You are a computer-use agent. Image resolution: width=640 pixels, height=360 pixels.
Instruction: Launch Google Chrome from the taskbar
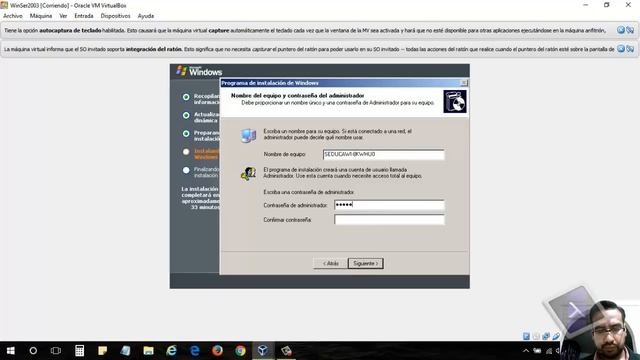[240, 351]
